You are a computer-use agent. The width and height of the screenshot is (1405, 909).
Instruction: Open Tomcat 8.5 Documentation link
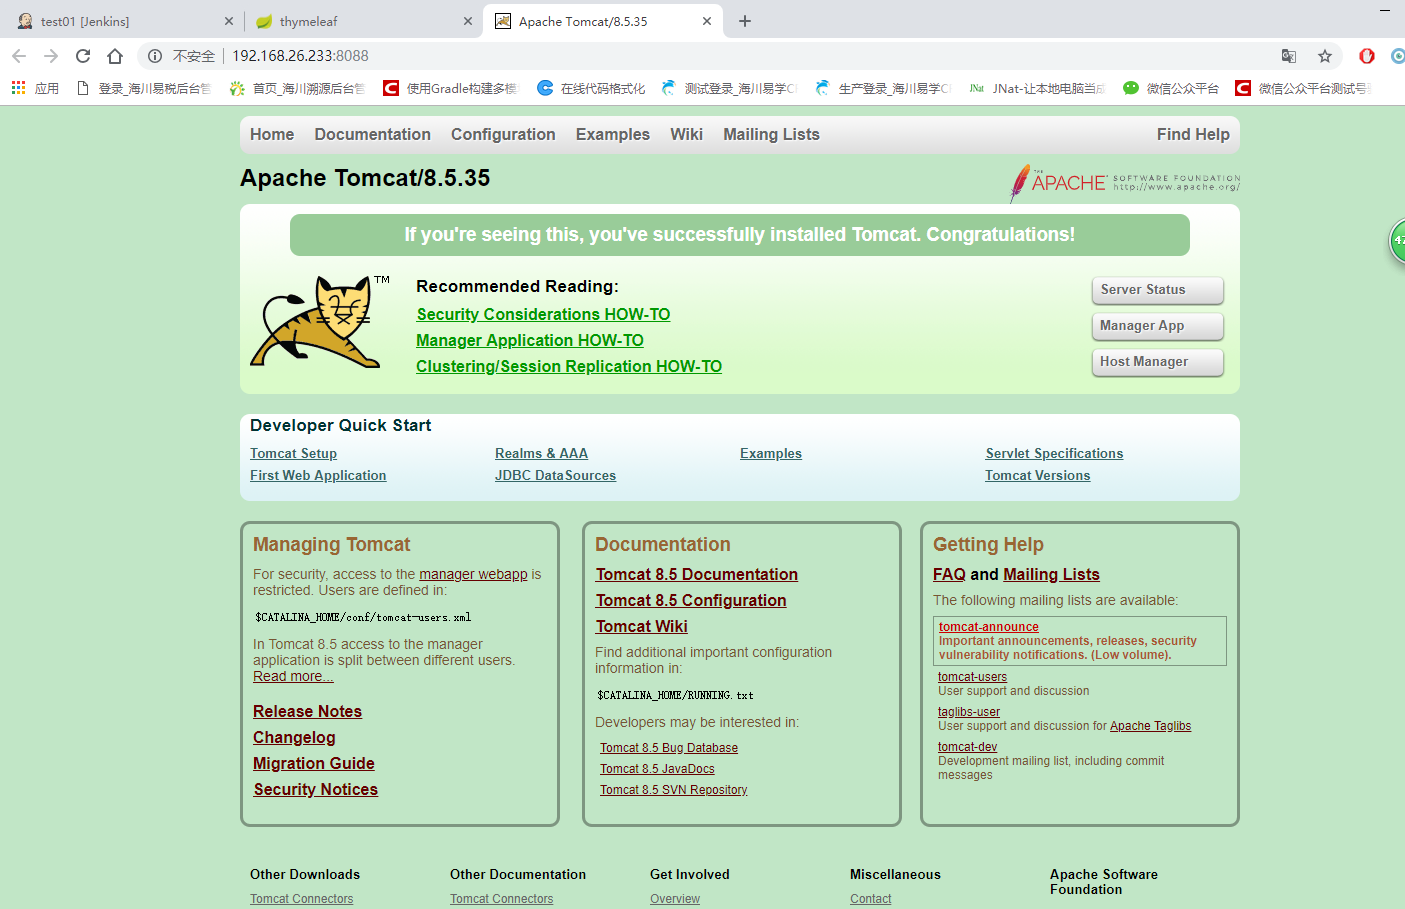pos(697,574)
